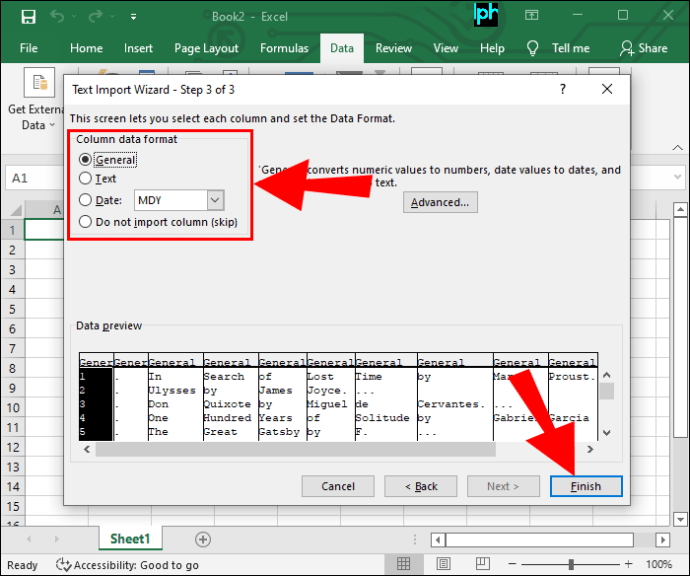Open the MDY date order dropdown
The height and width of the screenshot is (576, 690).
(215, 200)
